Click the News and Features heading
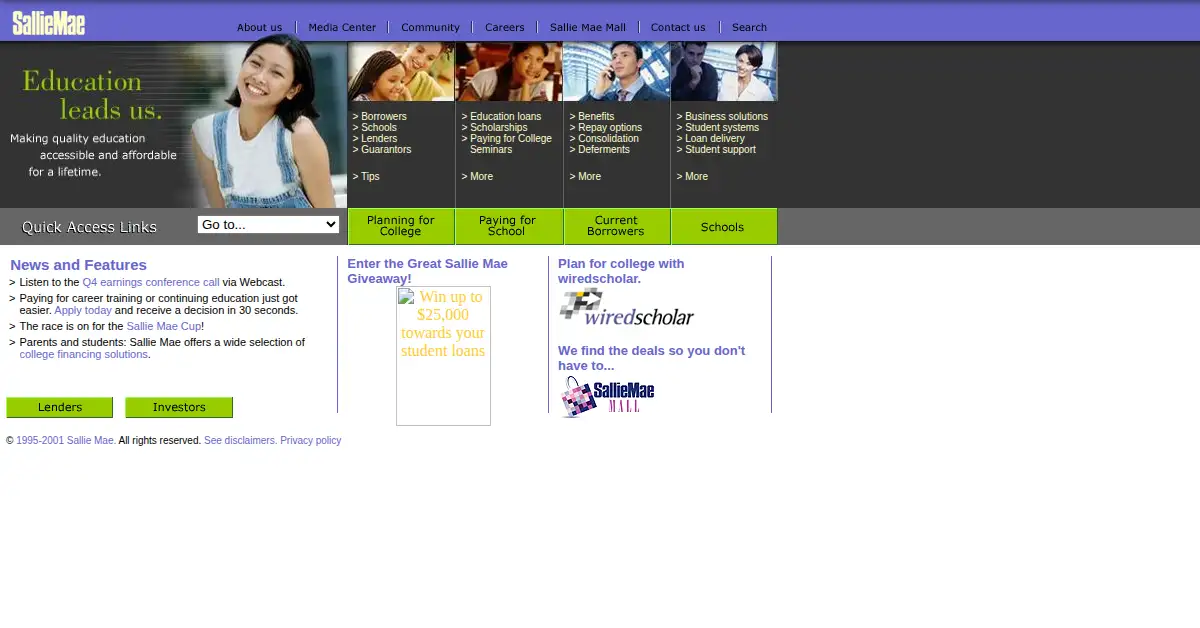1200x628 pixels. coord(79,265)
